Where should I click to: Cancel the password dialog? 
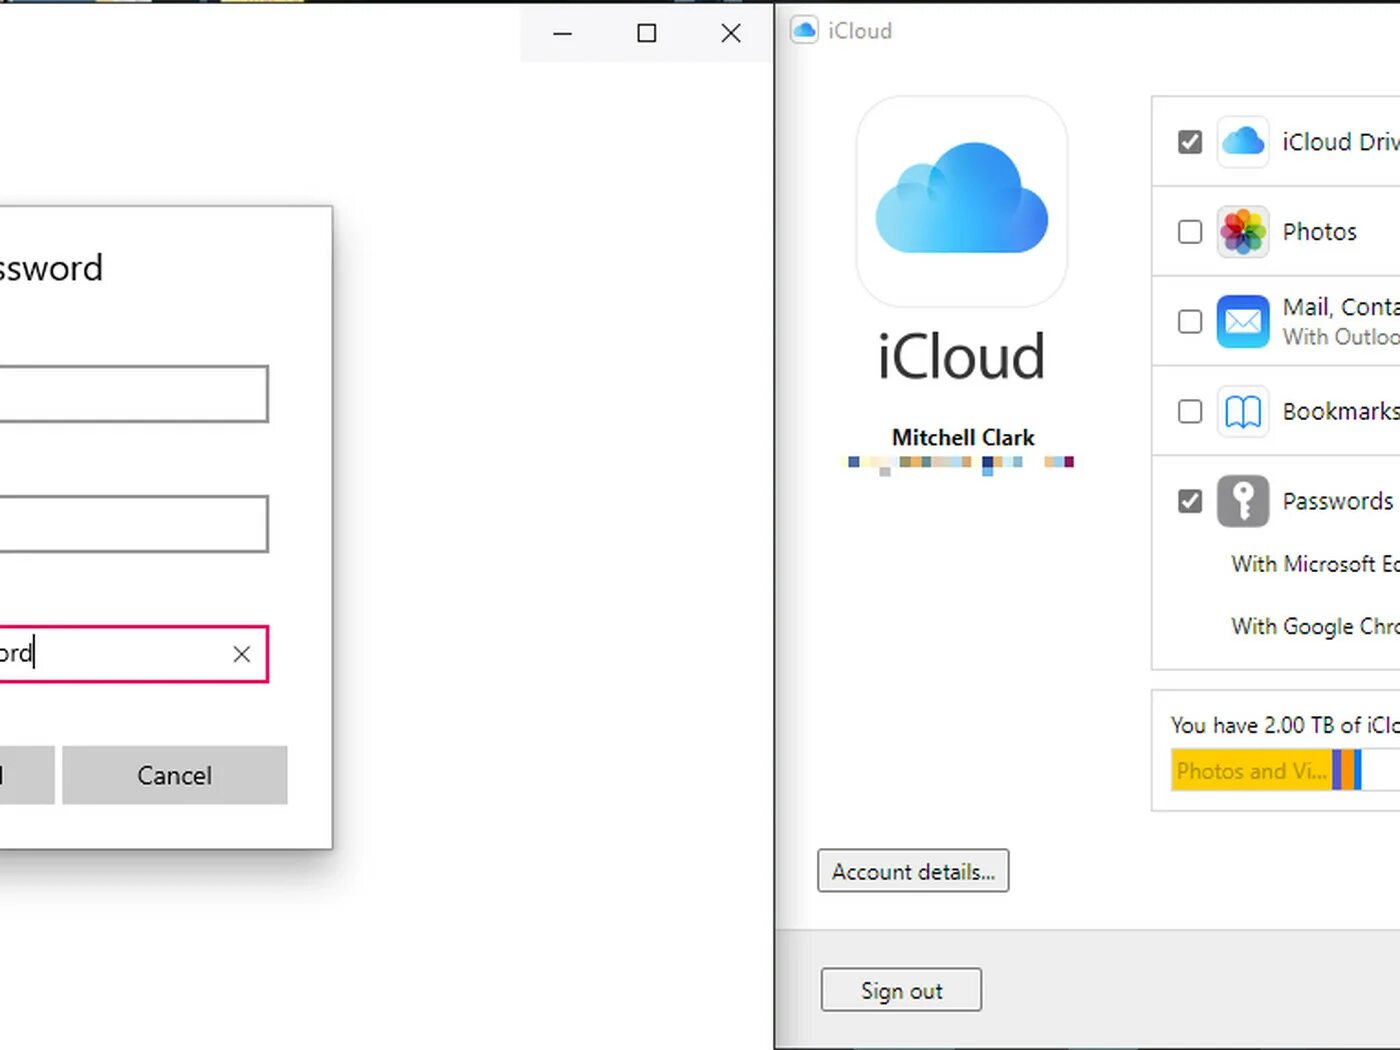tap(175, 775)
